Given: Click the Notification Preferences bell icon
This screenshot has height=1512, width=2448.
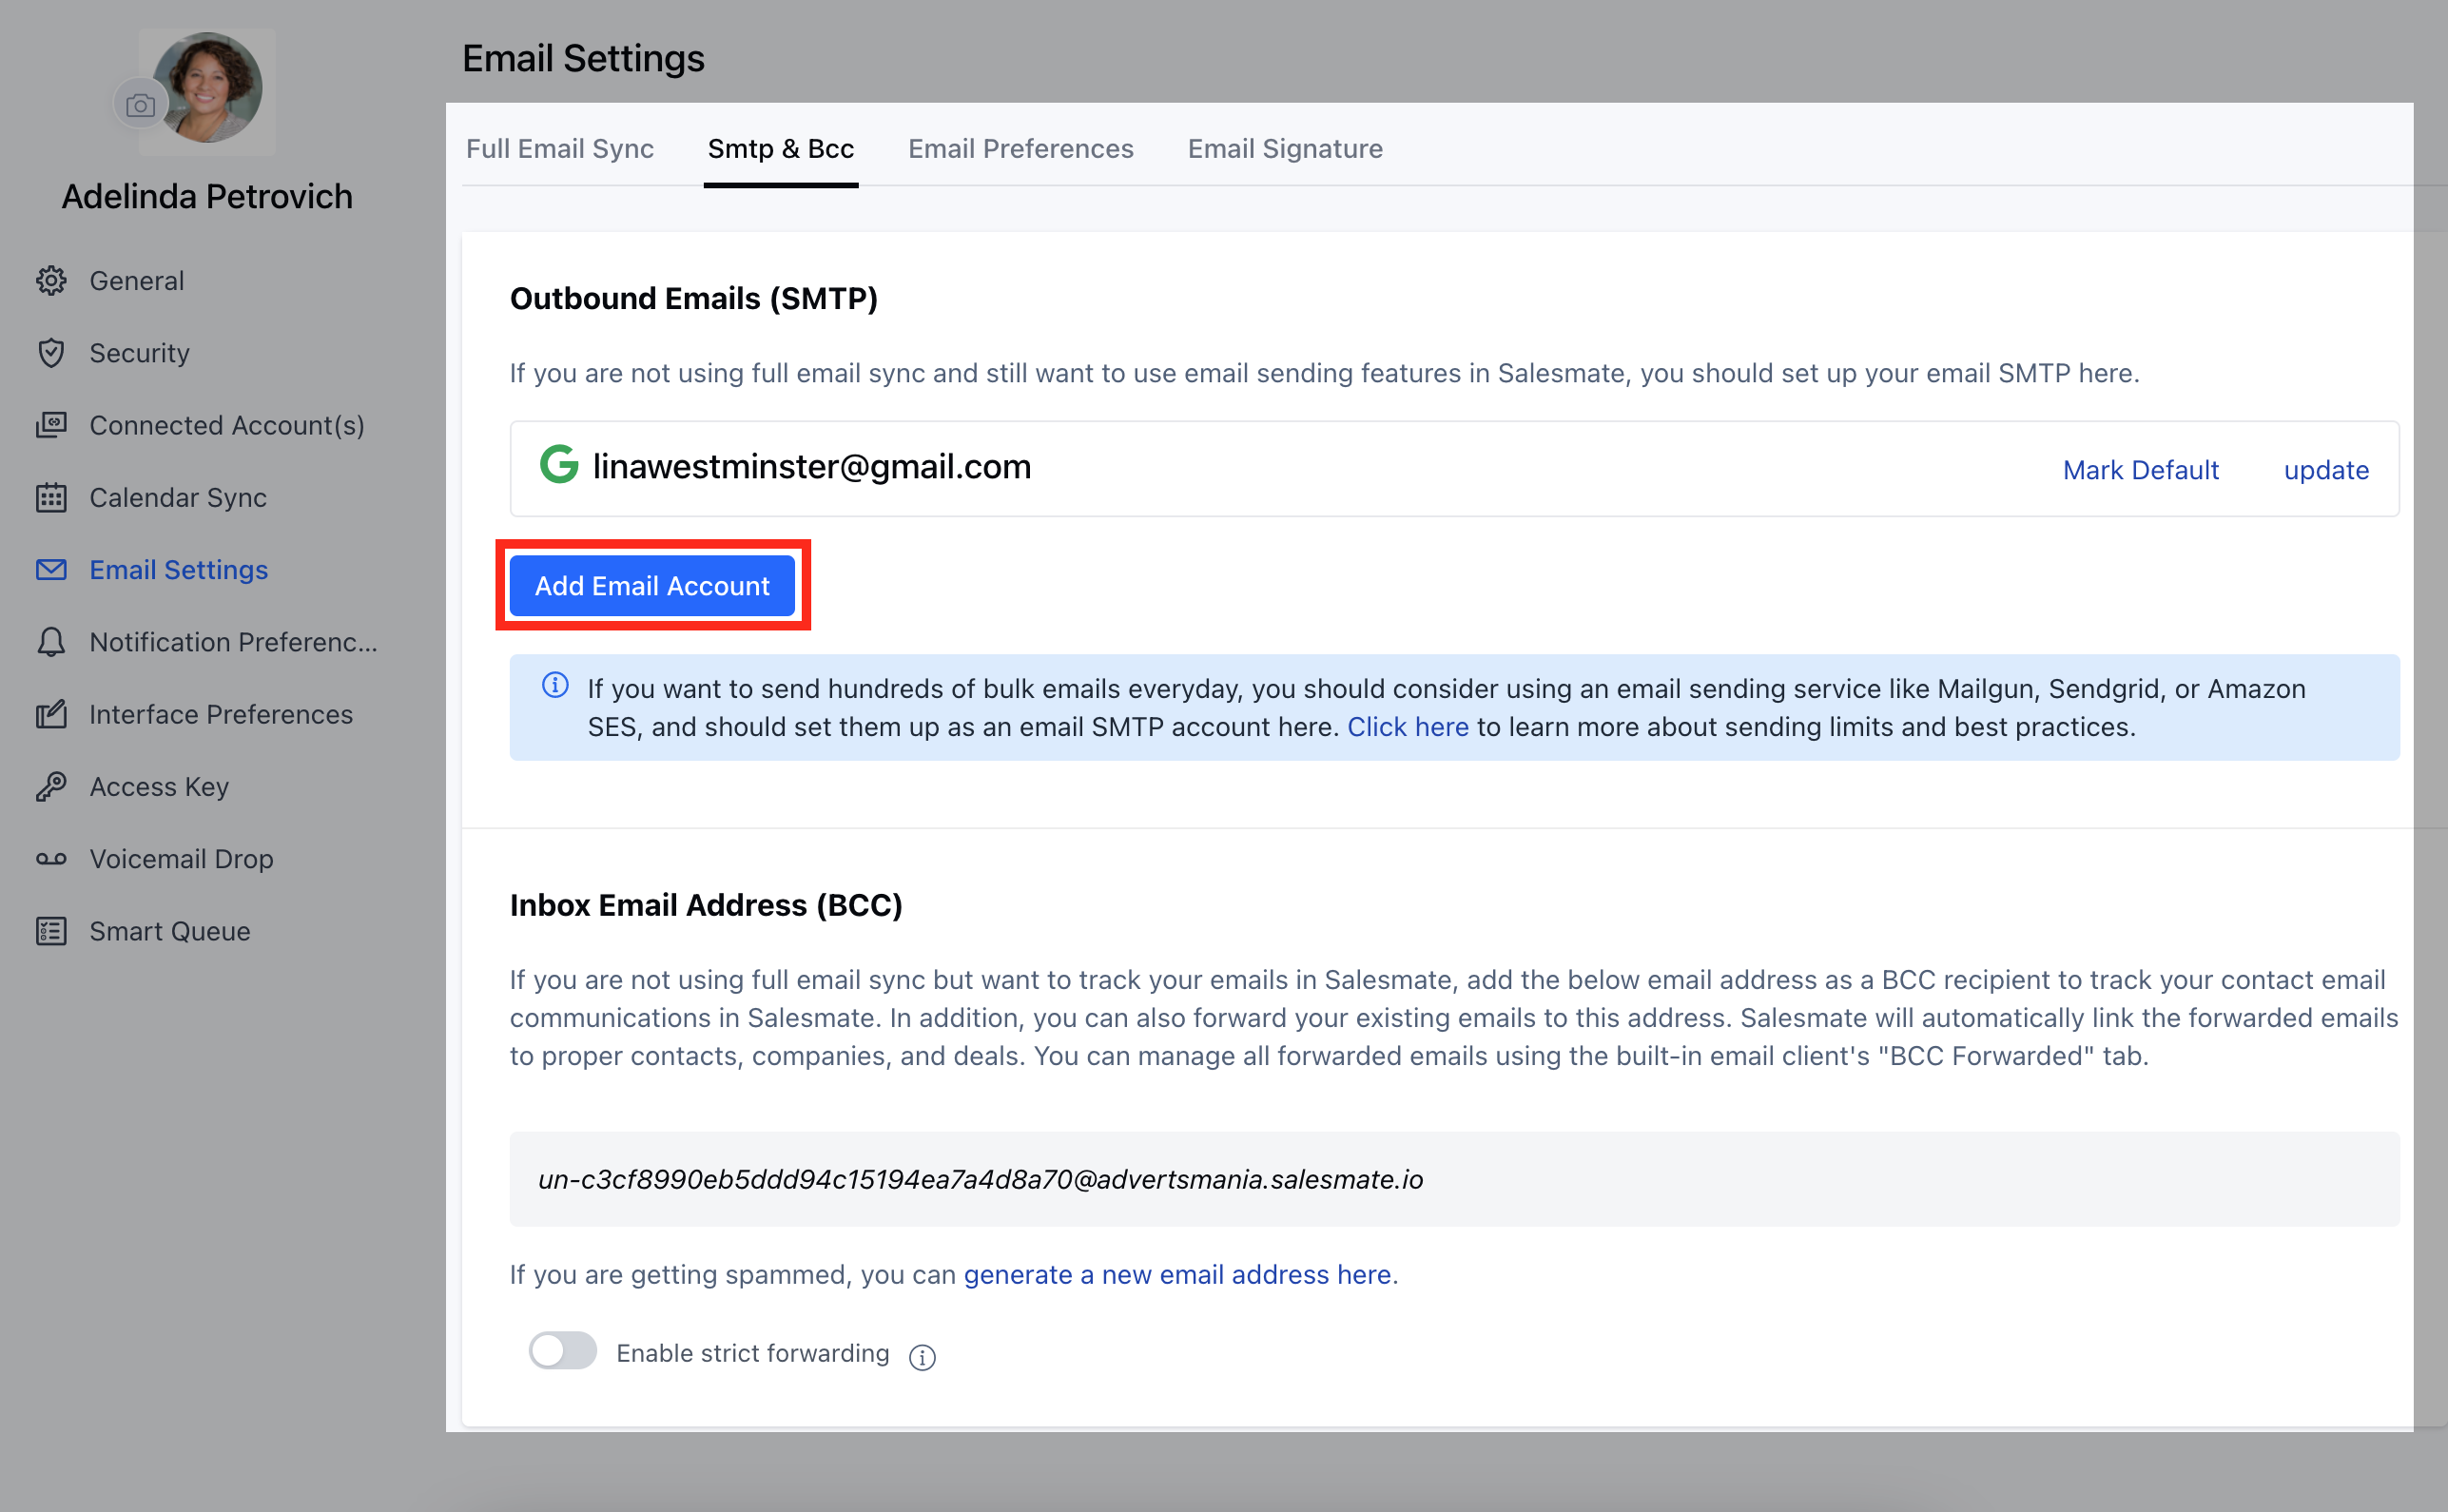Looking at the screenshot, I should click(x=51, y=642).
